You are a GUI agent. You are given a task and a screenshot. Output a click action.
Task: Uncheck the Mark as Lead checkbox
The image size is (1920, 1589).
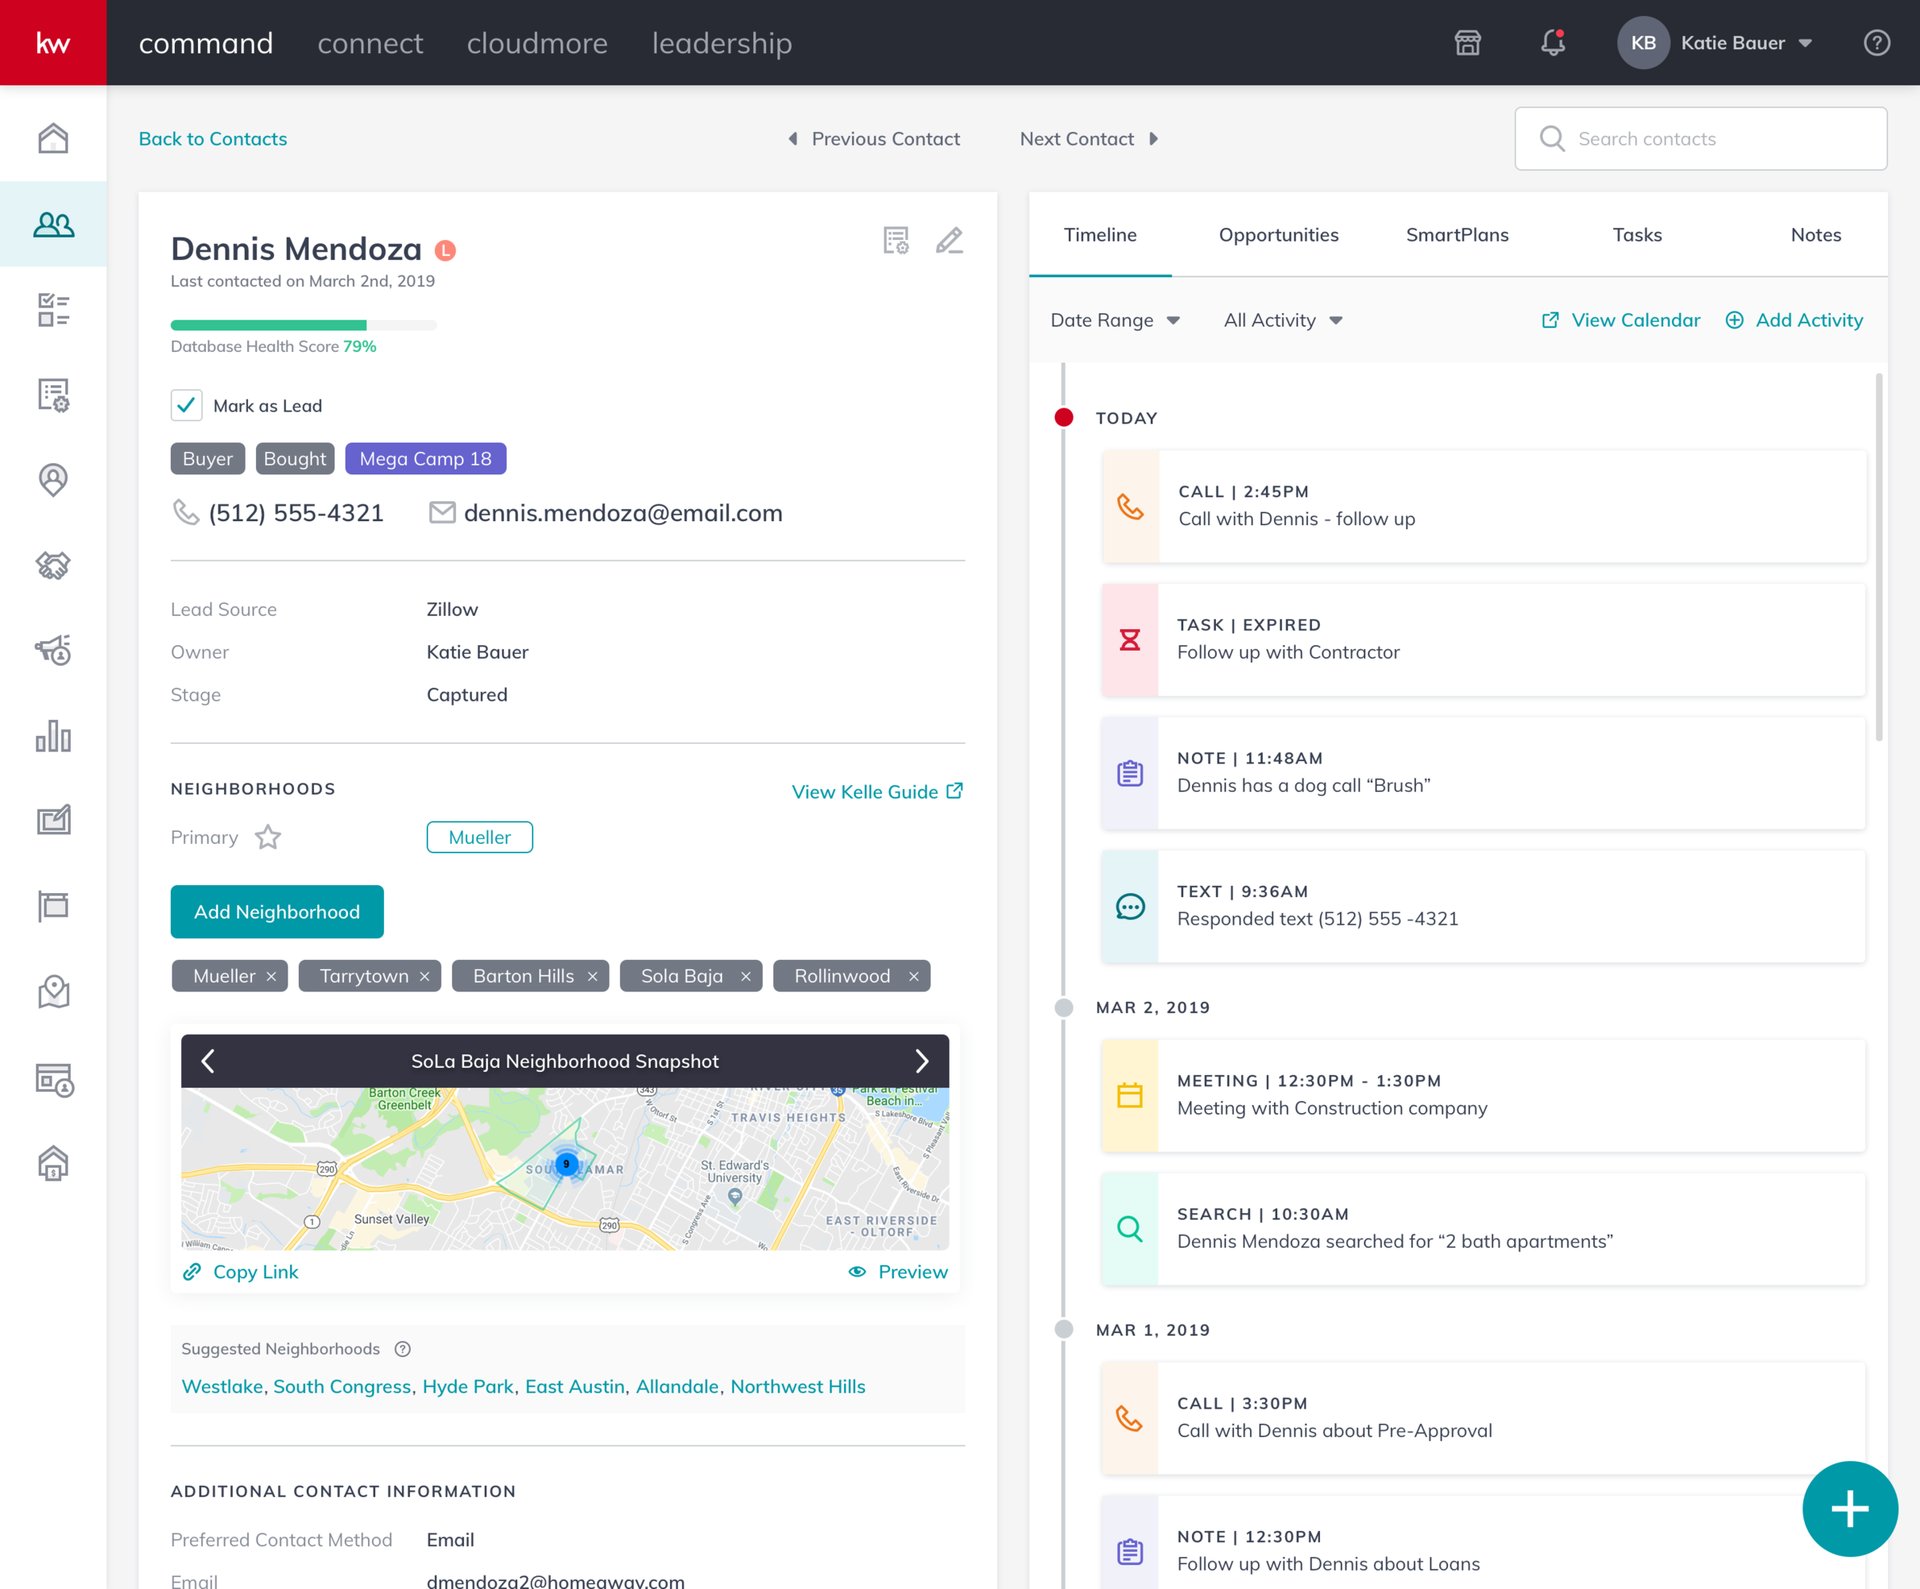tap(187, 405)
